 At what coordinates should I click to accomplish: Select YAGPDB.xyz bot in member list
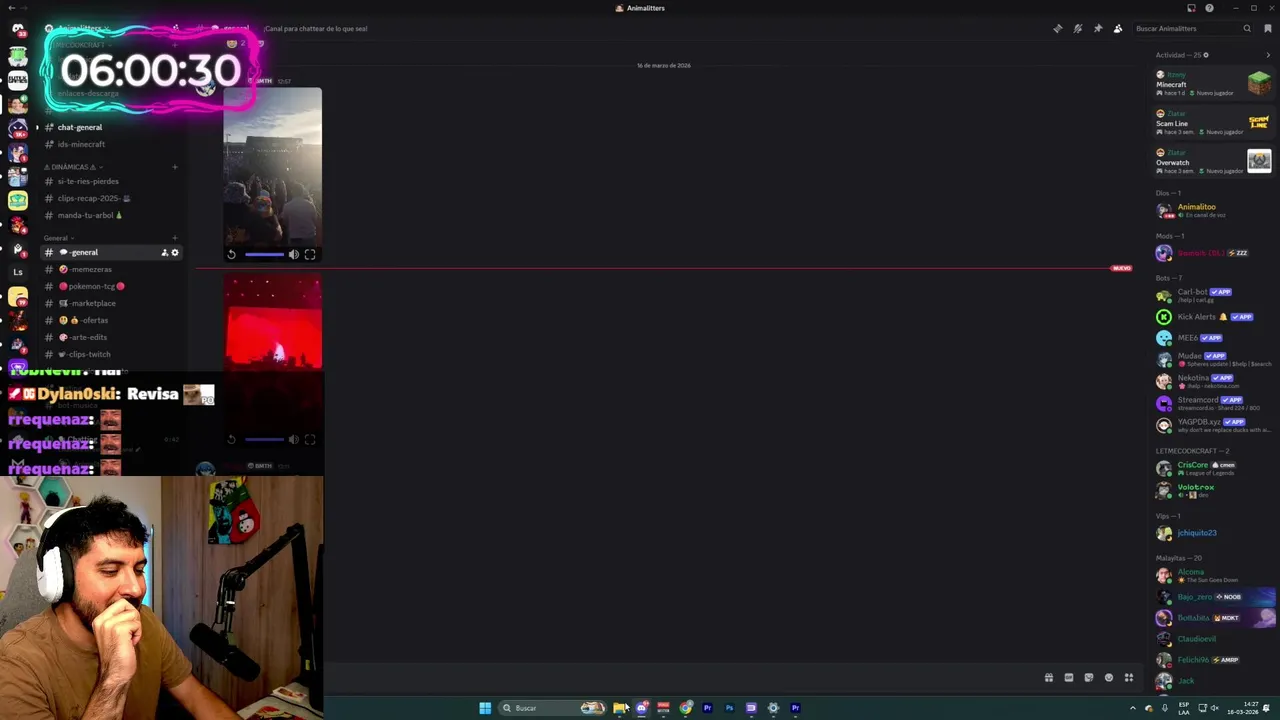(x=1213, y=425)
